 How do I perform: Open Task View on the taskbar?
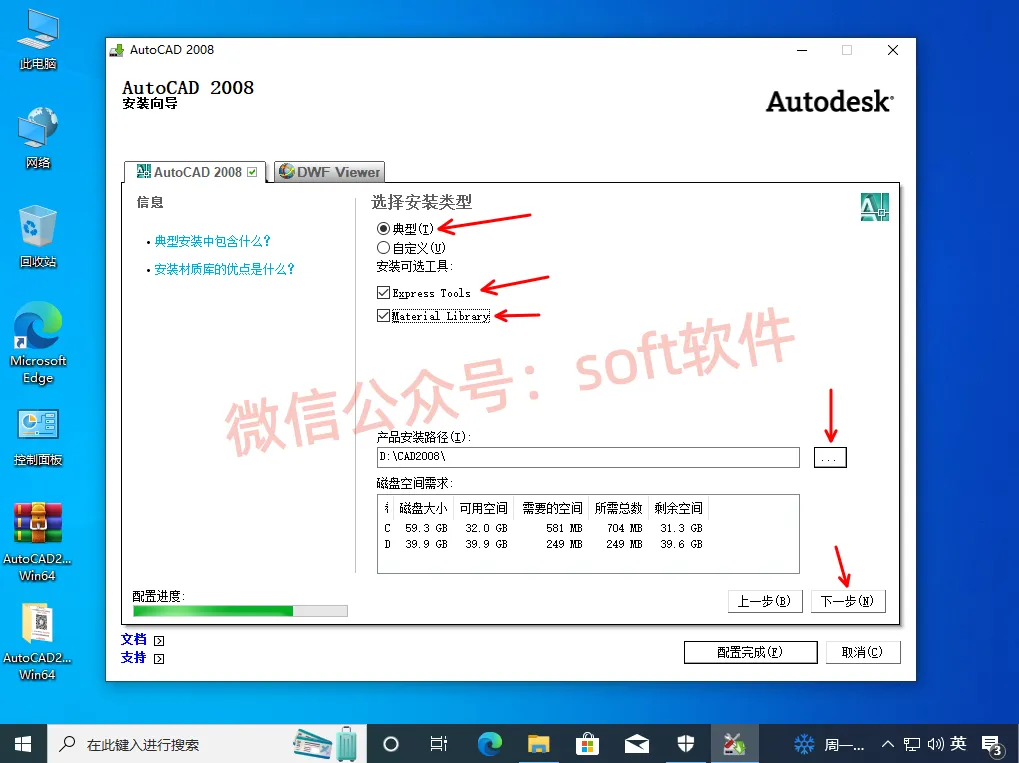(x=439, y=744)
